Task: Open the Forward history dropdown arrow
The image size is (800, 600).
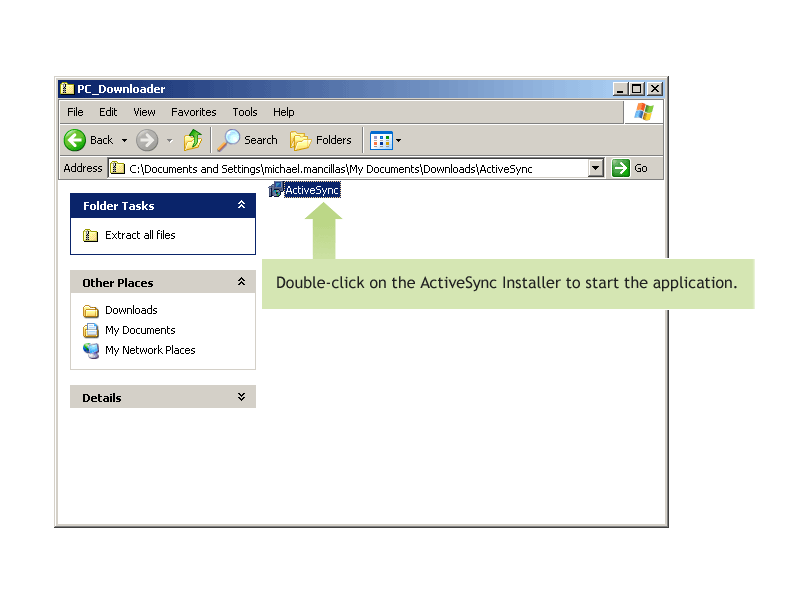Action: pos(169,140)
